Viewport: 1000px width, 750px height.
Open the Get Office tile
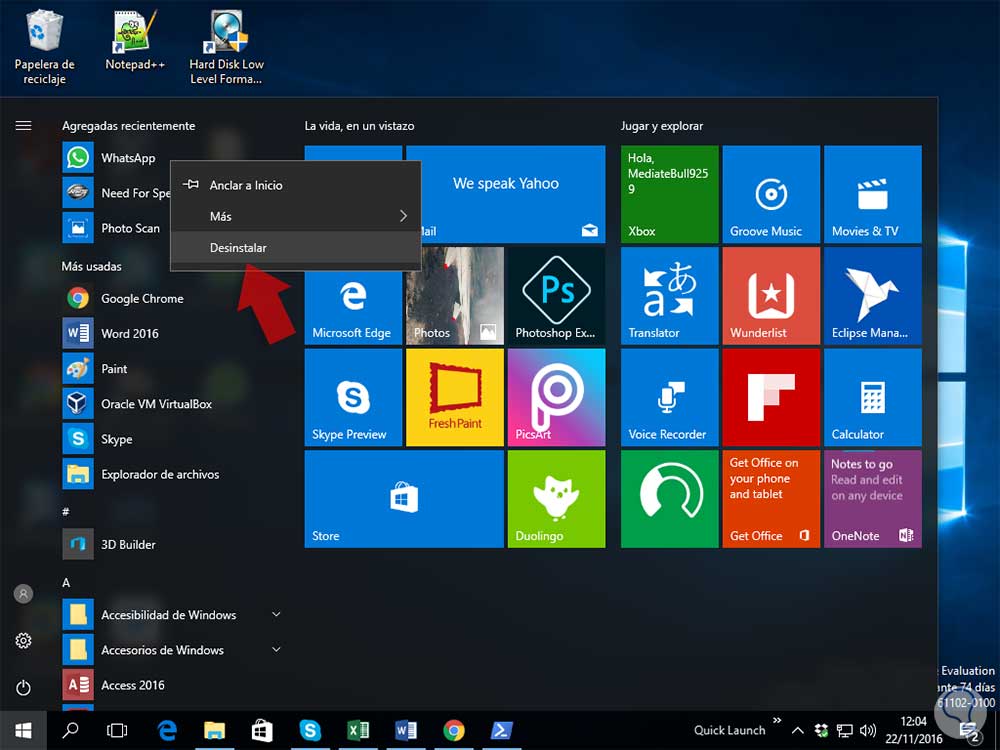click(771, 499)
